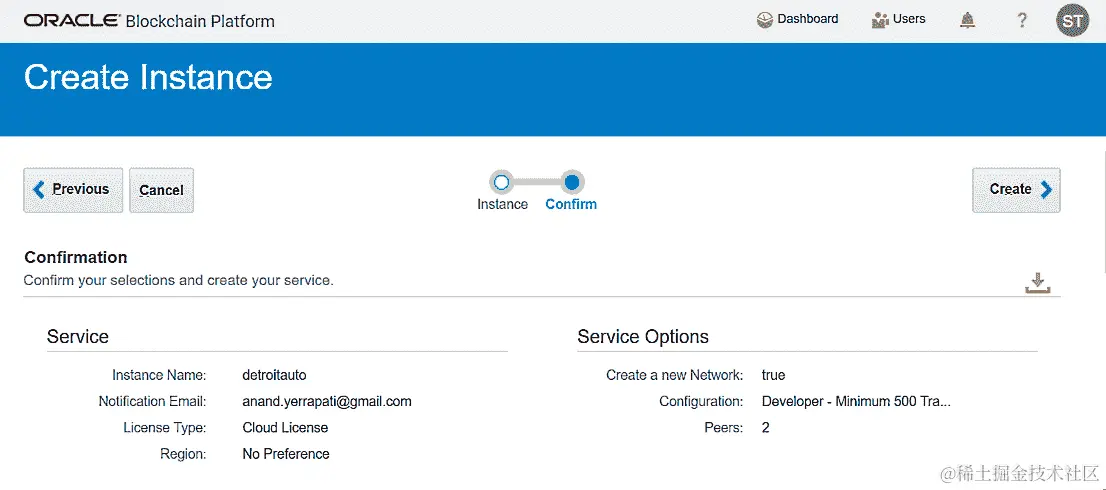This screenshot has height=490, width=1106.
Task: Select the Confirm step circle
Action: click(572, 183)
